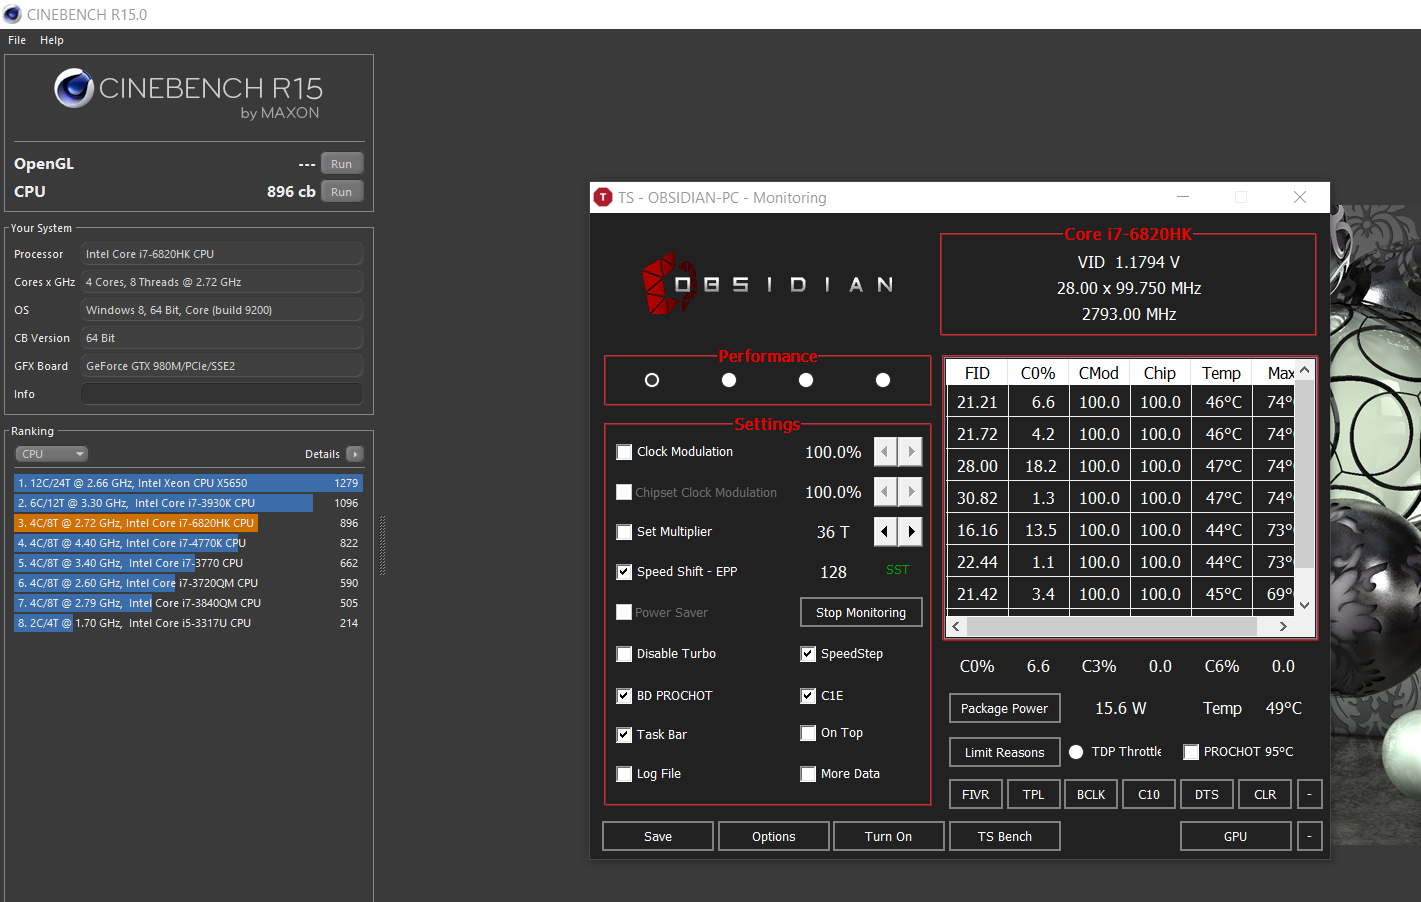The width and height of the screenshot is (1421, 902).
Task: Uncheck Speed Shift - EPP
Action: point(624,572)
